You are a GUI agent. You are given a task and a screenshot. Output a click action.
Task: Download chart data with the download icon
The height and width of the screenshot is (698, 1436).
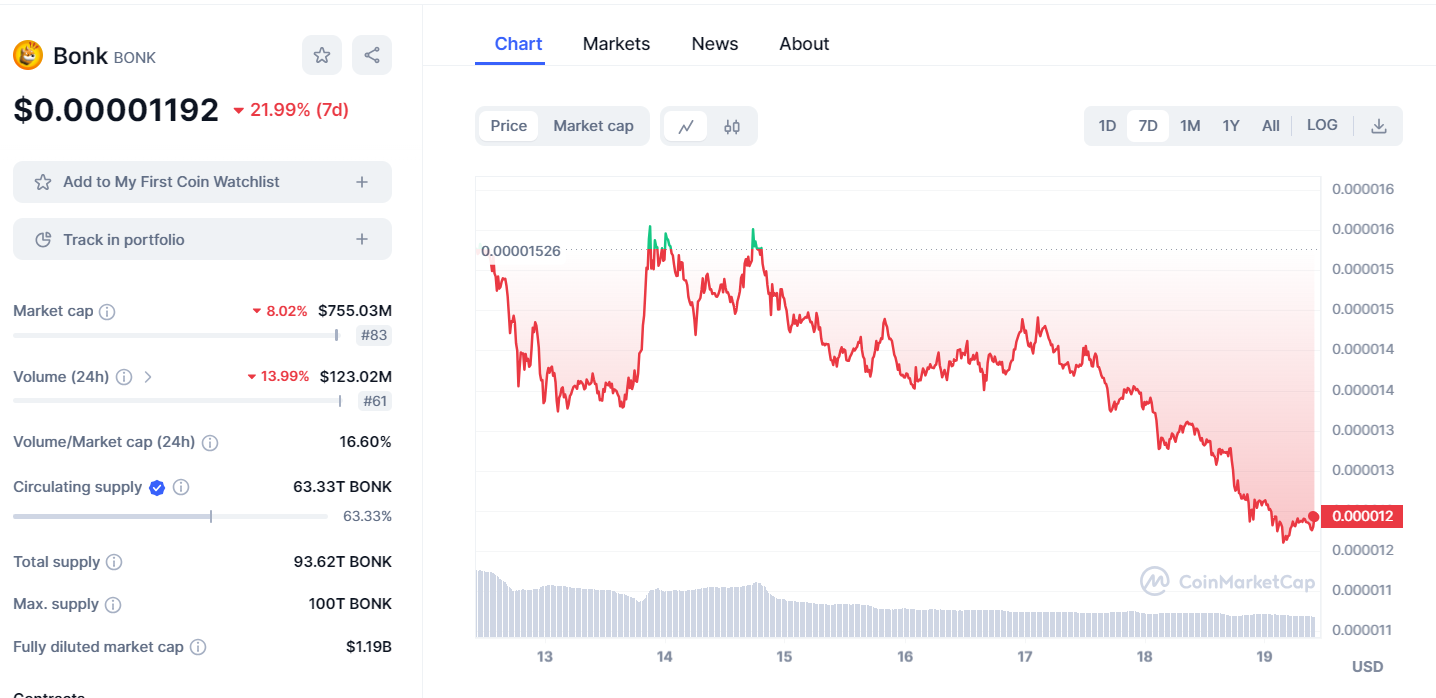click(x=1379, y=127)
